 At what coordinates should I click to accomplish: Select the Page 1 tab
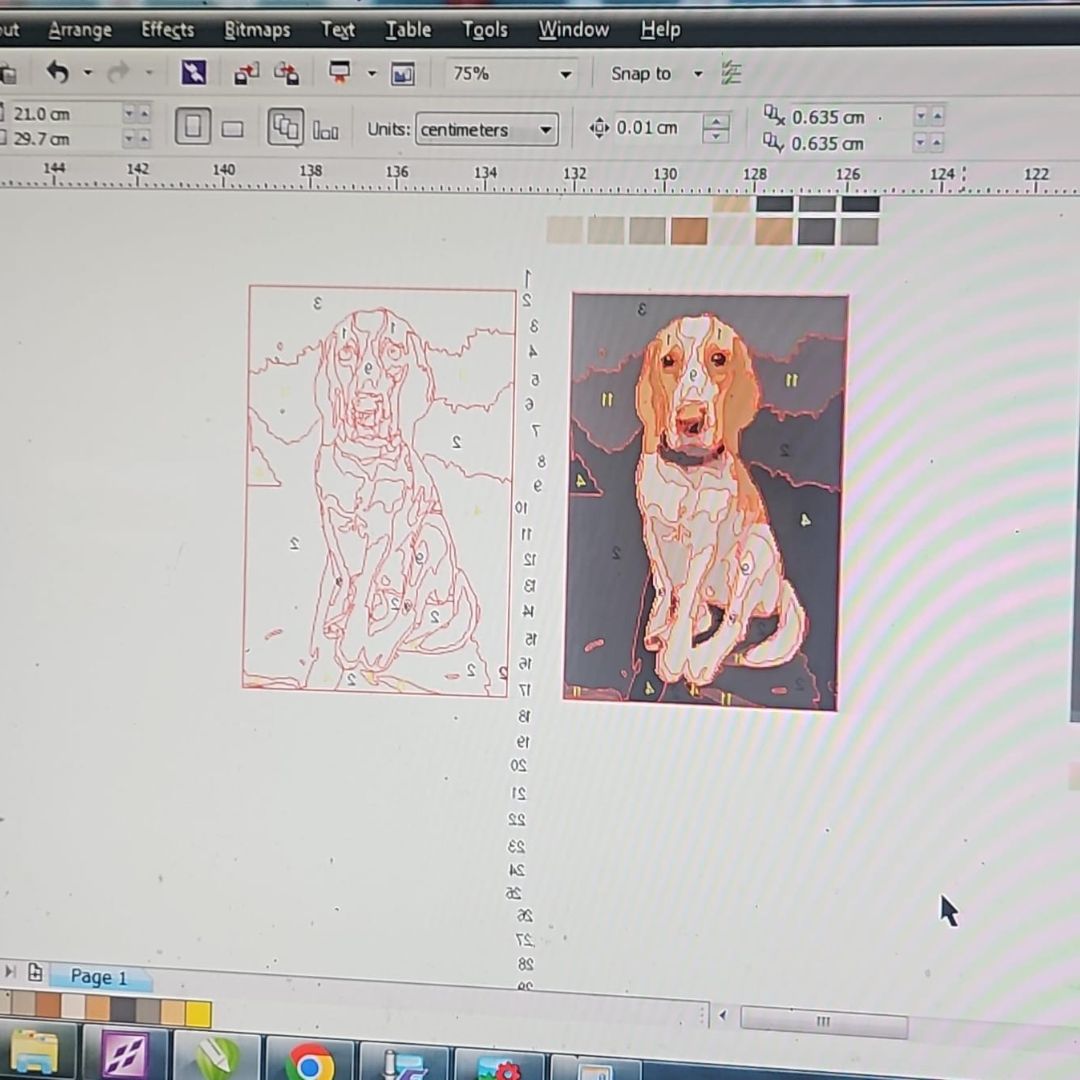pyautogui.click(x=99, y=977)
